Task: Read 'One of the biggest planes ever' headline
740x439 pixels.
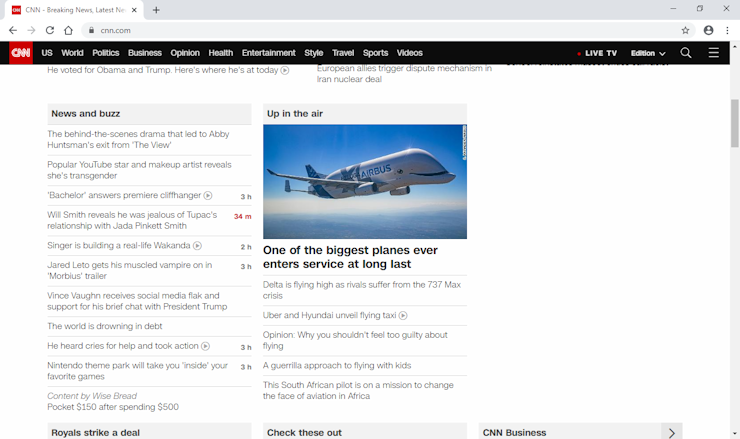Action: click(x=350, y=257)
